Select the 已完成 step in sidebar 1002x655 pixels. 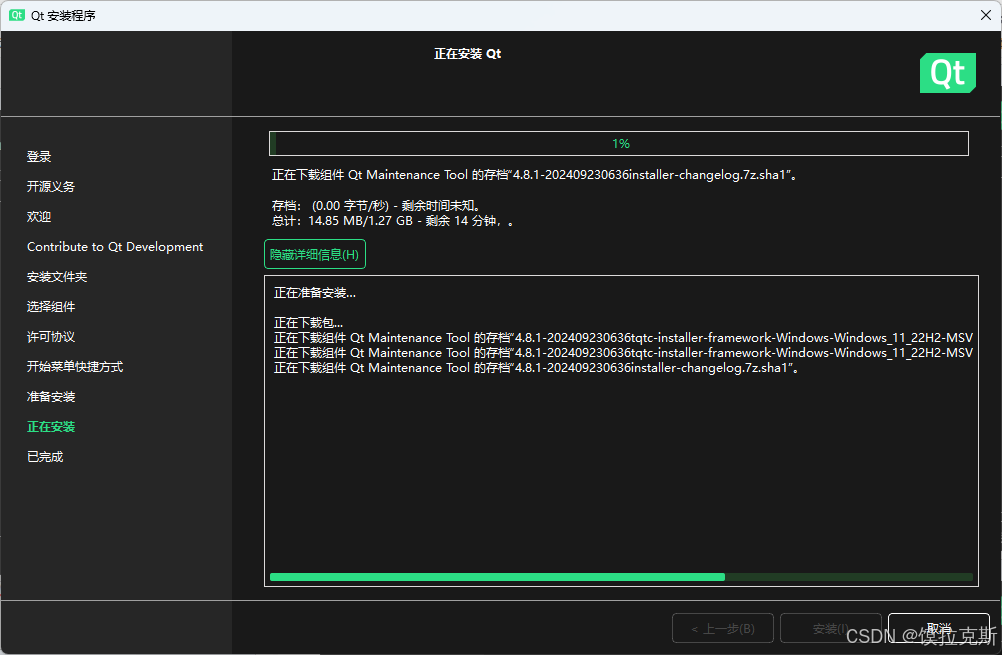pos(45,457)
